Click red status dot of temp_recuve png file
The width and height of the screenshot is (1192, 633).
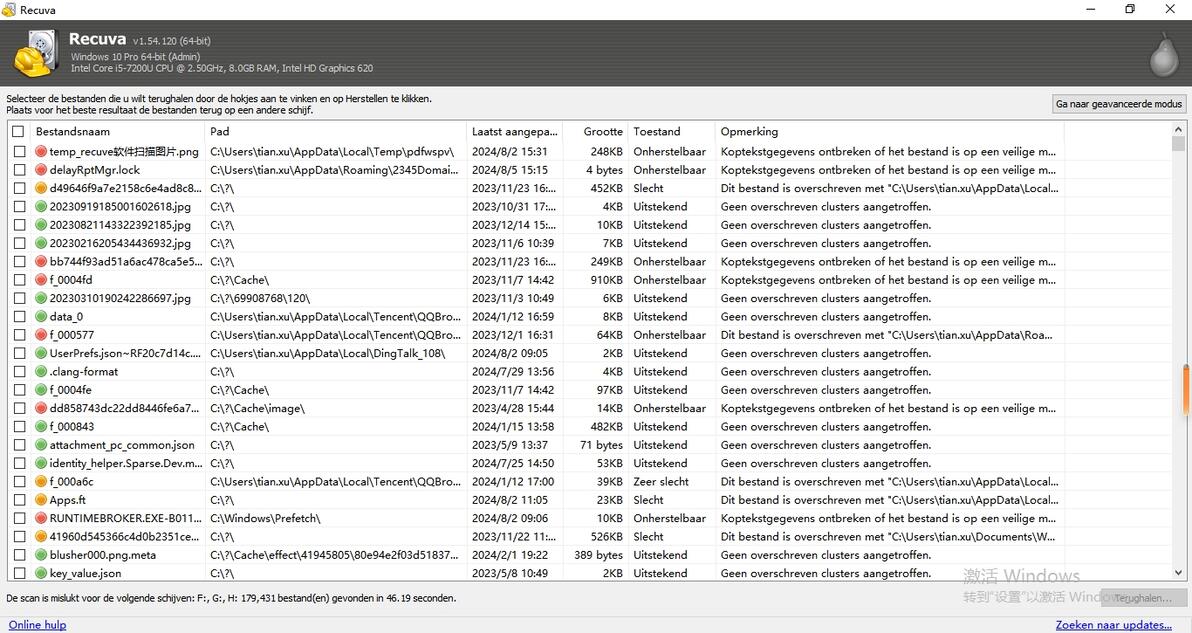pyautogui.click(x=41, y=152)
